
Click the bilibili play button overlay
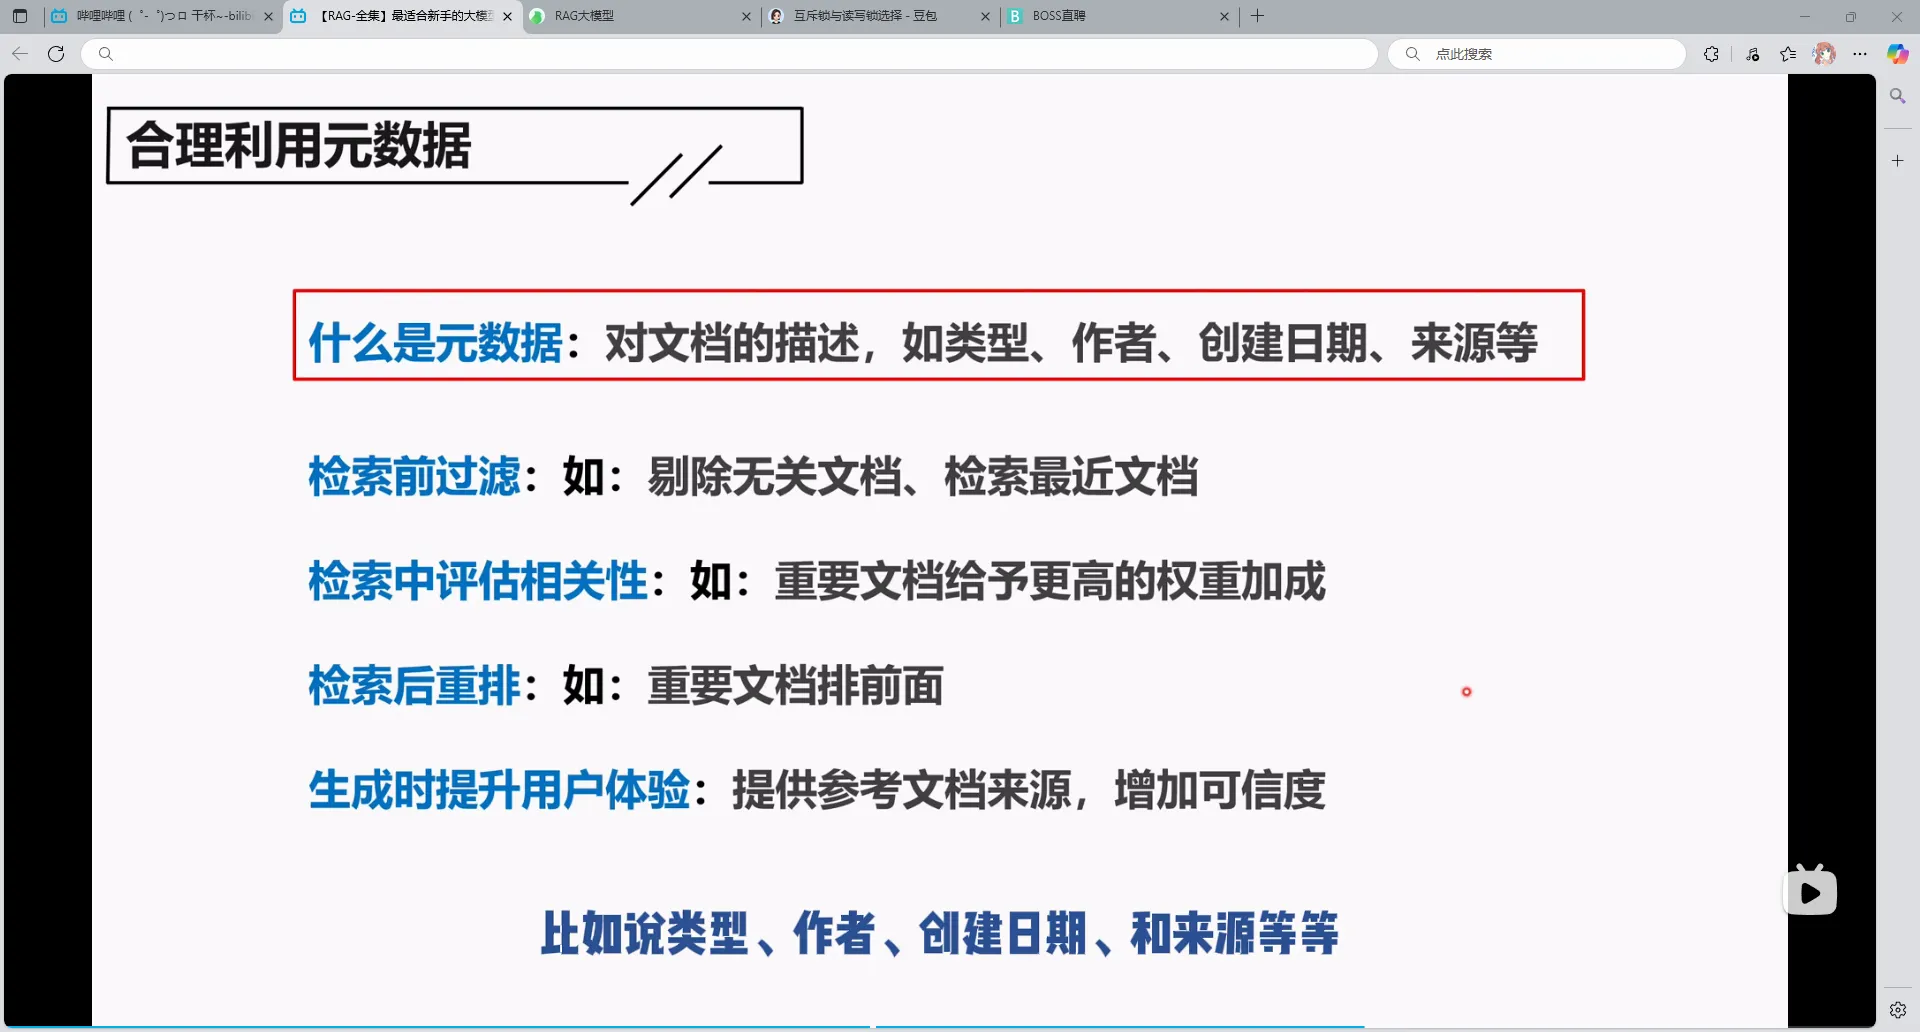coord(1810,892)
